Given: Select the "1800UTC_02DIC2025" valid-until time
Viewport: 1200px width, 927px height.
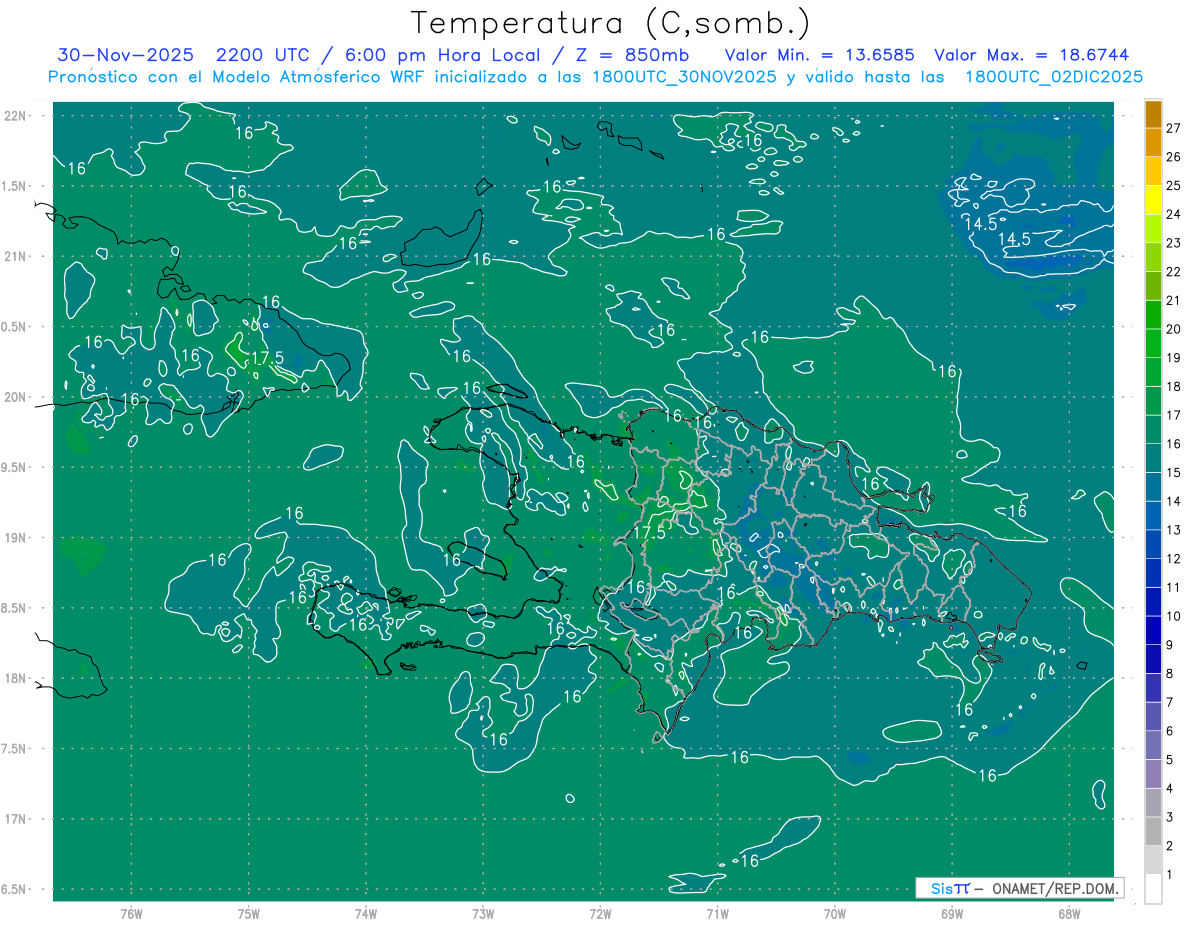Looking at the screenshot, I should tap(1054, 77).
